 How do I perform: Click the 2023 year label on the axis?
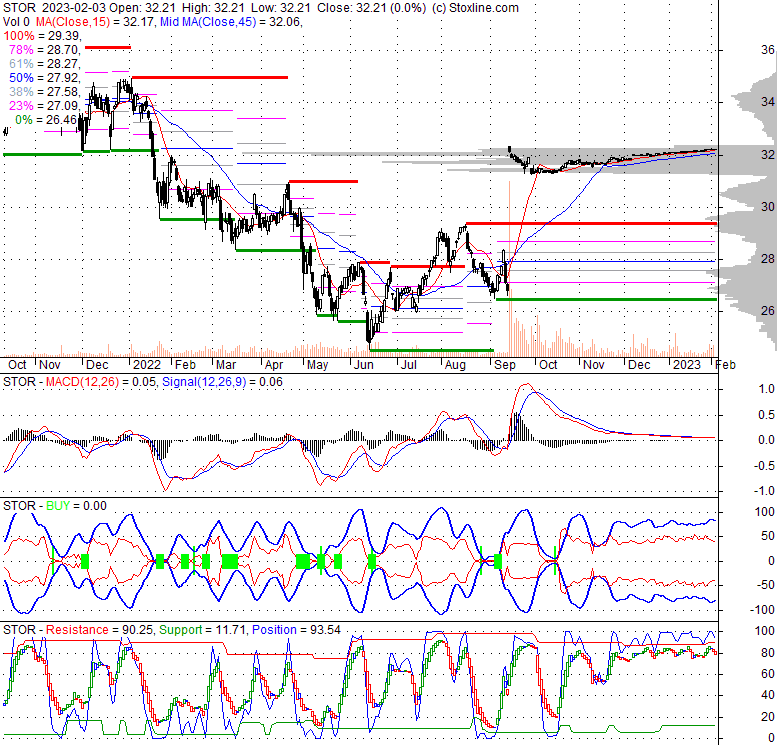coord(687,365)
